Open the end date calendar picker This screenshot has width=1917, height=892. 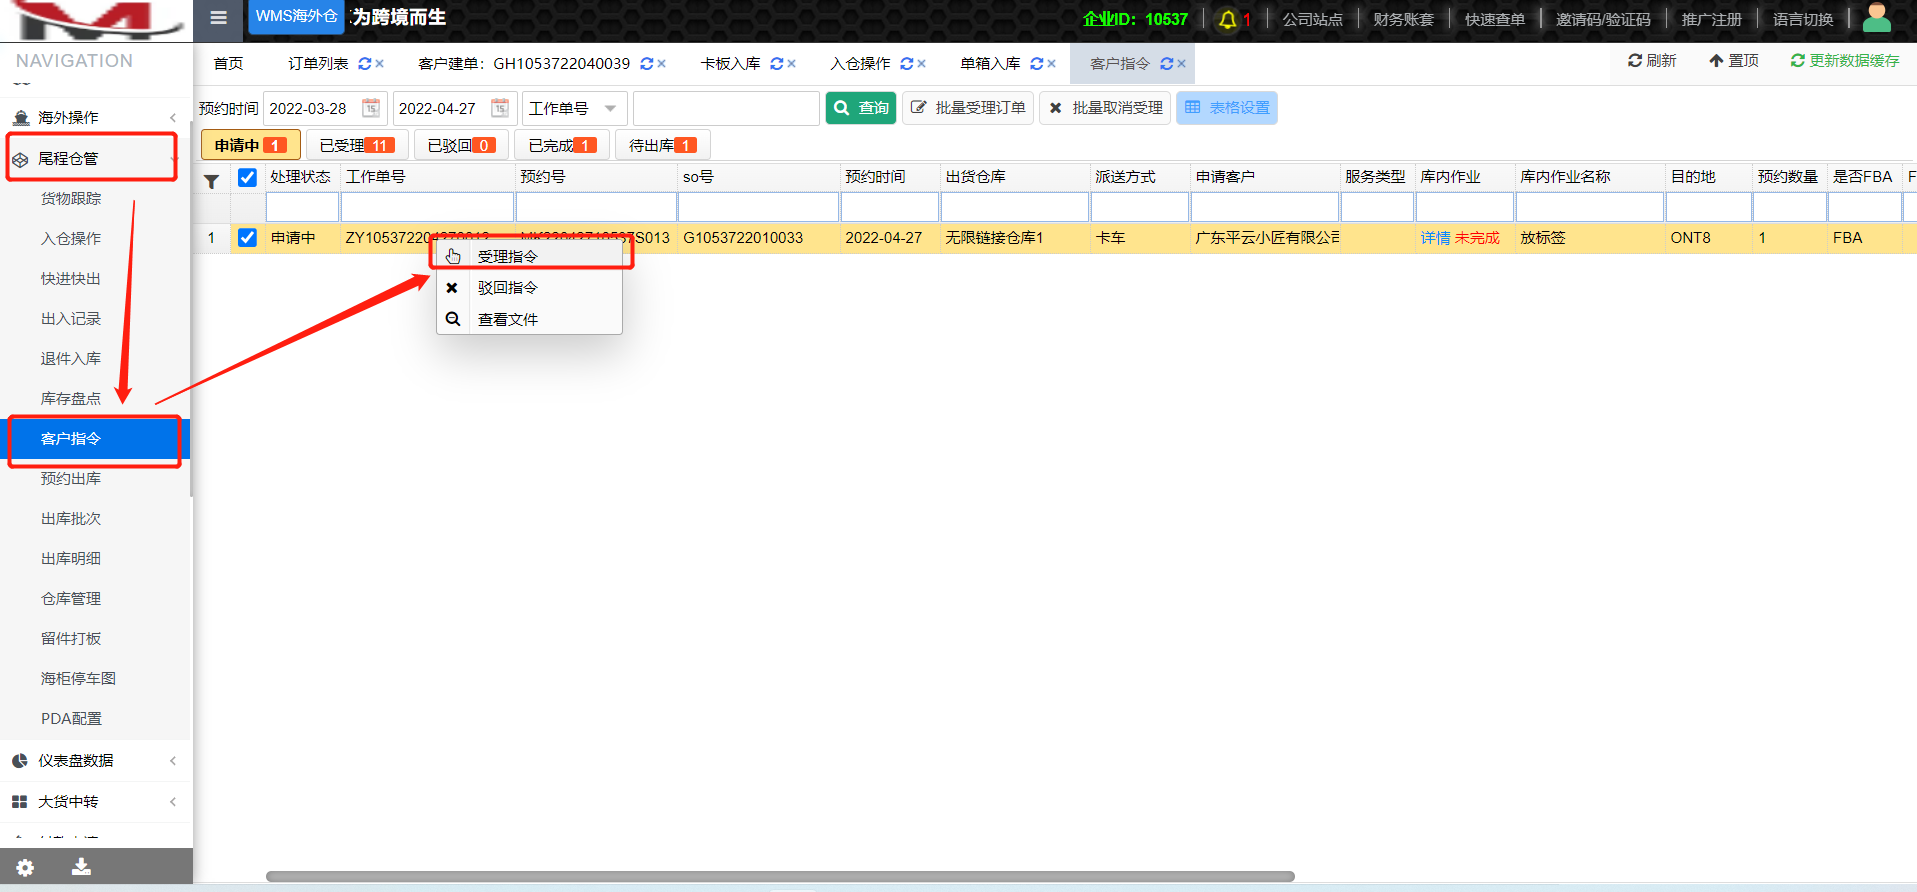[500, 108]
